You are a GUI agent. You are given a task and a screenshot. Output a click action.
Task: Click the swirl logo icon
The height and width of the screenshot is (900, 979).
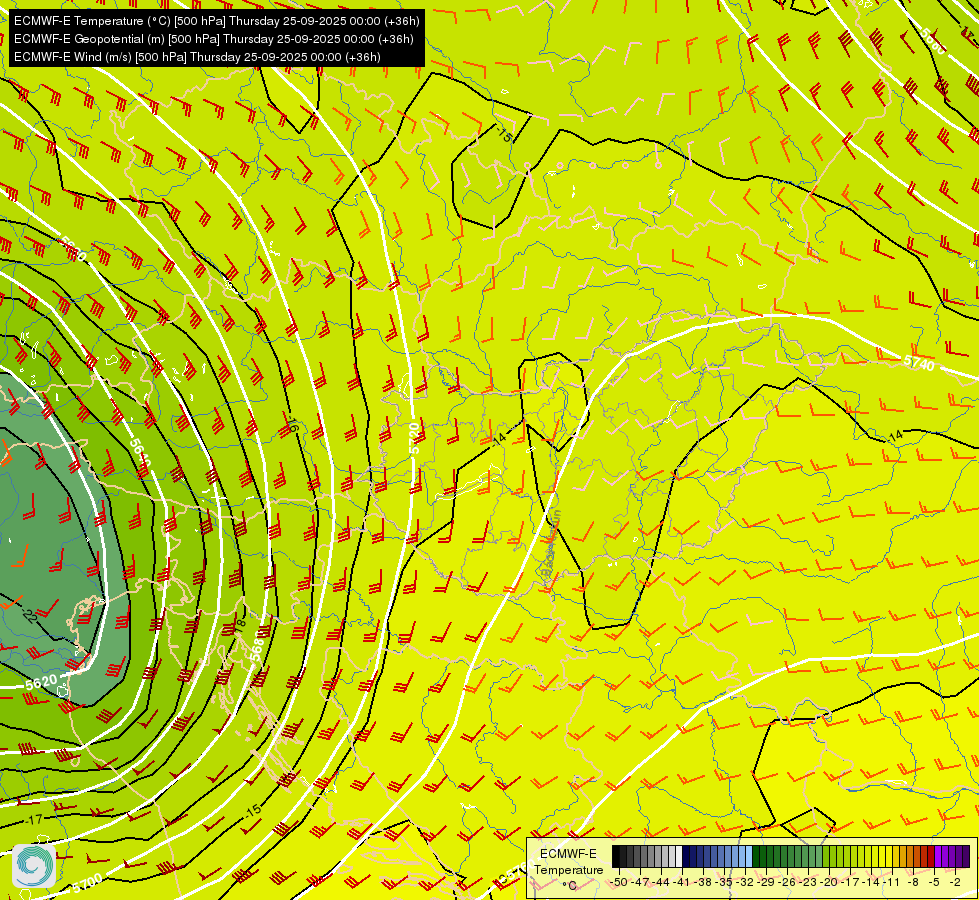[34, 866]
